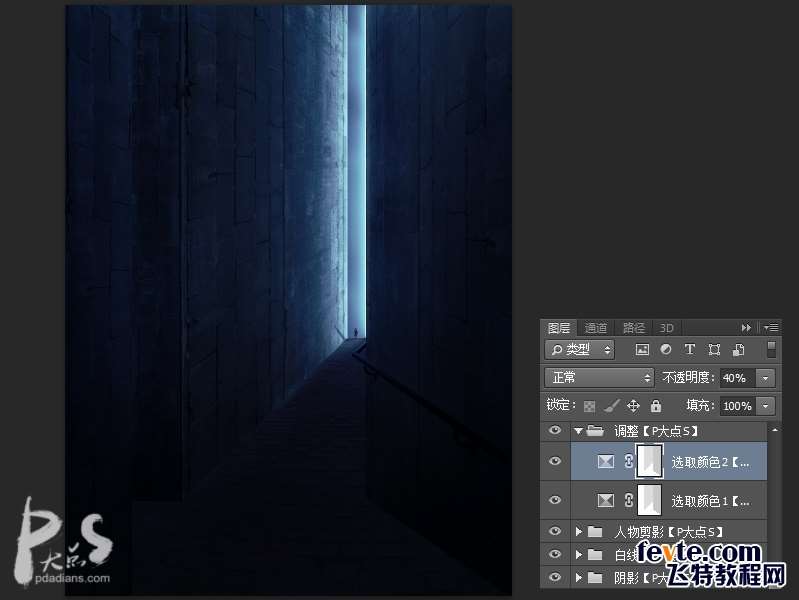Hide the 选取颜色 2 layer

tap(555, 461)
